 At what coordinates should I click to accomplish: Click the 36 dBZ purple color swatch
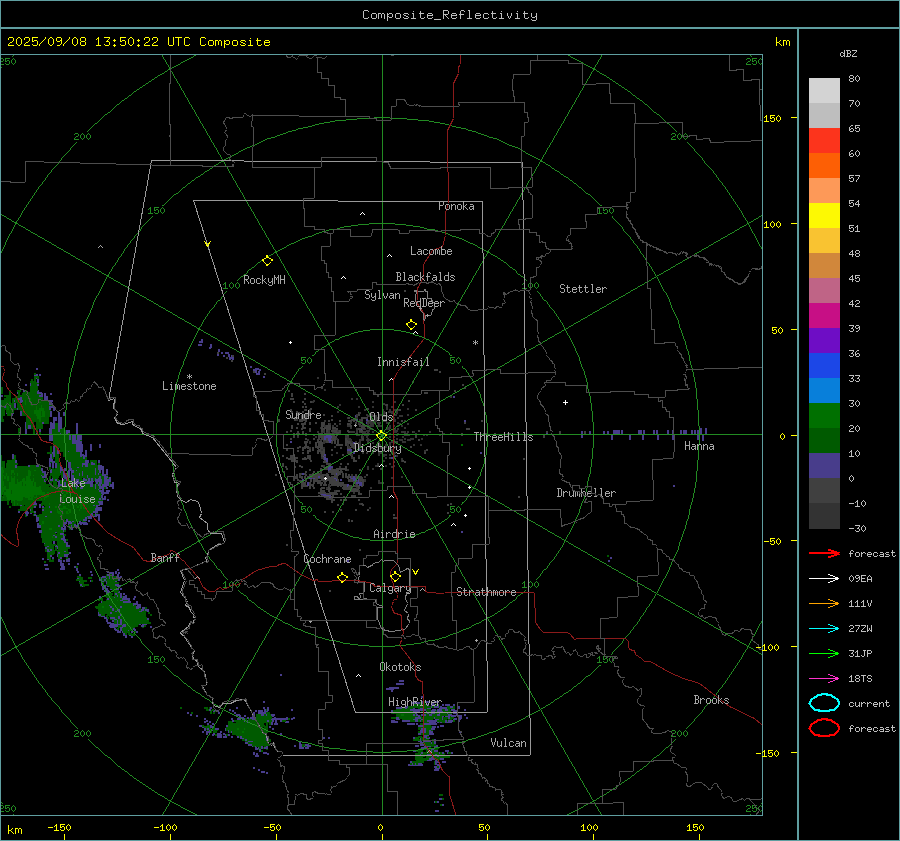[x=824, y=340]
